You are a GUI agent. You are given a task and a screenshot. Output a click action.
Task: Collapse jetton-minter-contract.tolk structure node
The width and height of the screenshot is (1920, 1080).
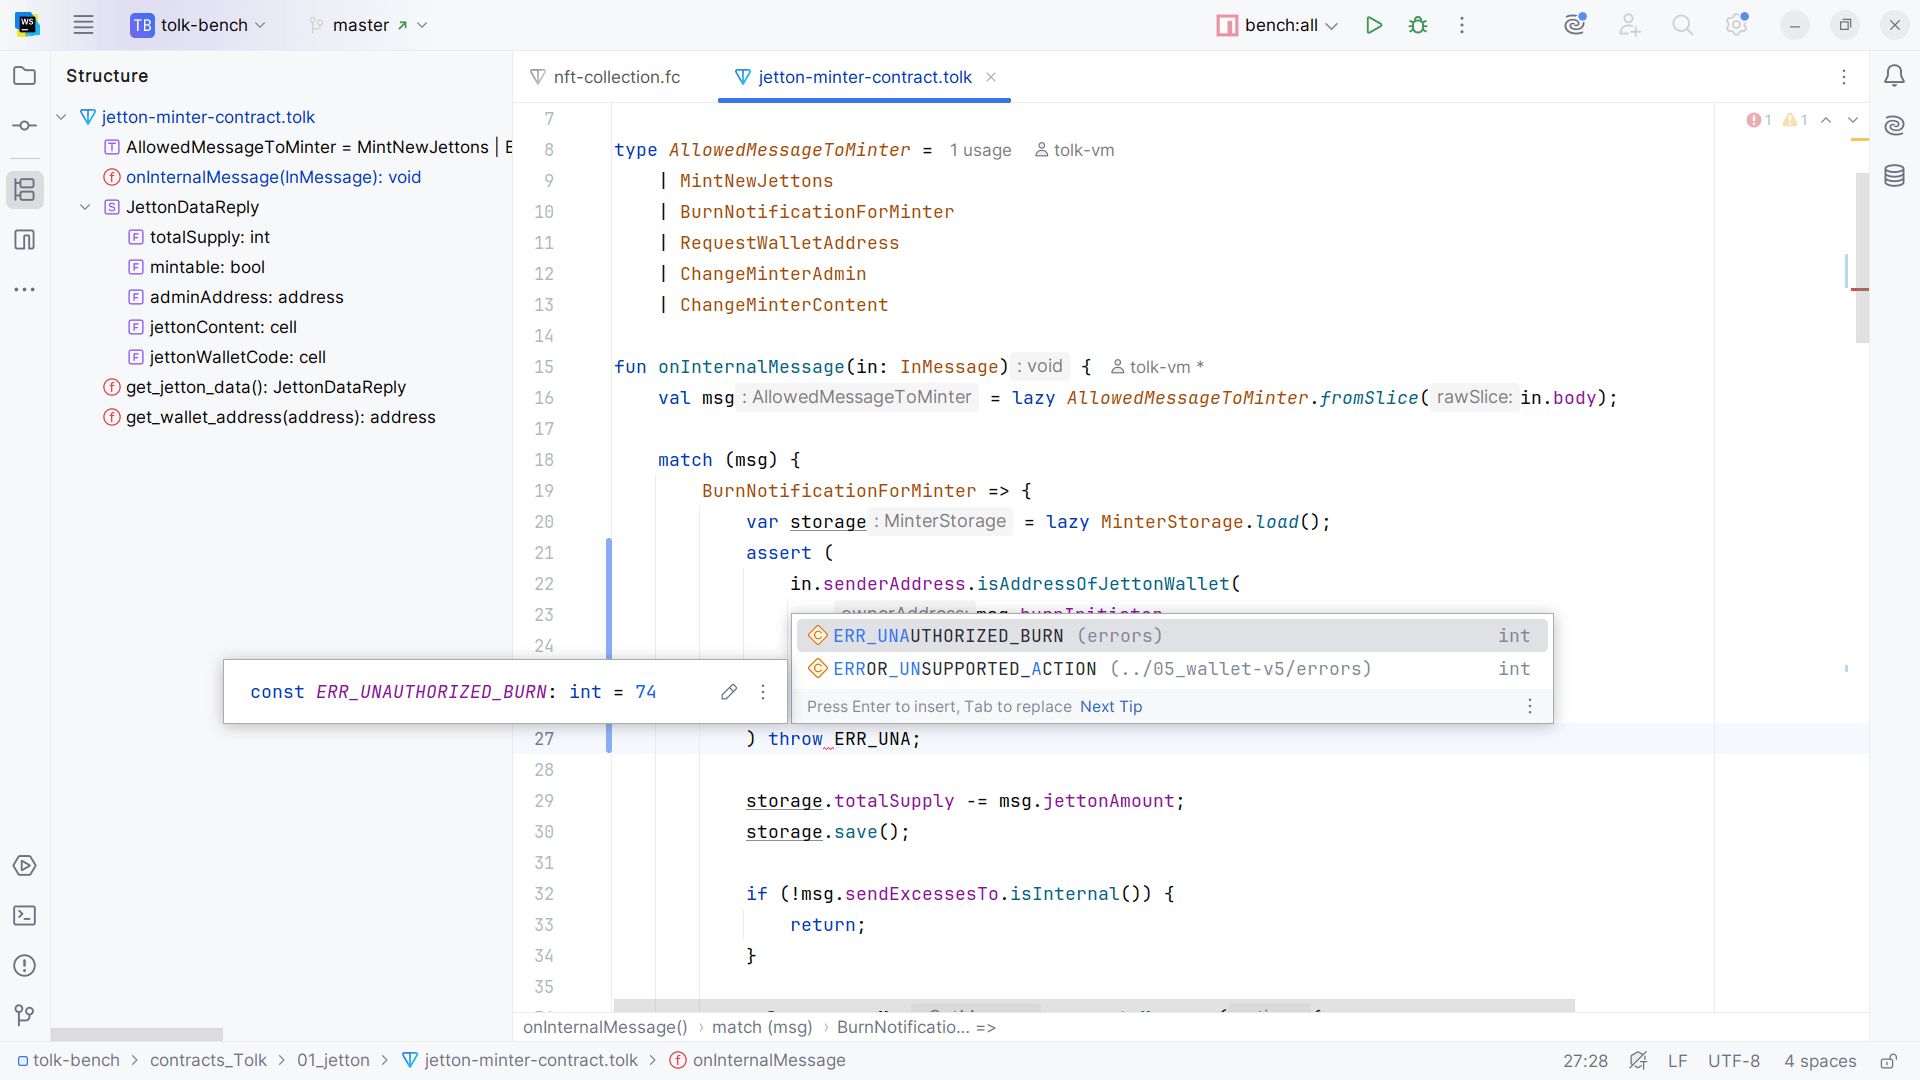61,117
